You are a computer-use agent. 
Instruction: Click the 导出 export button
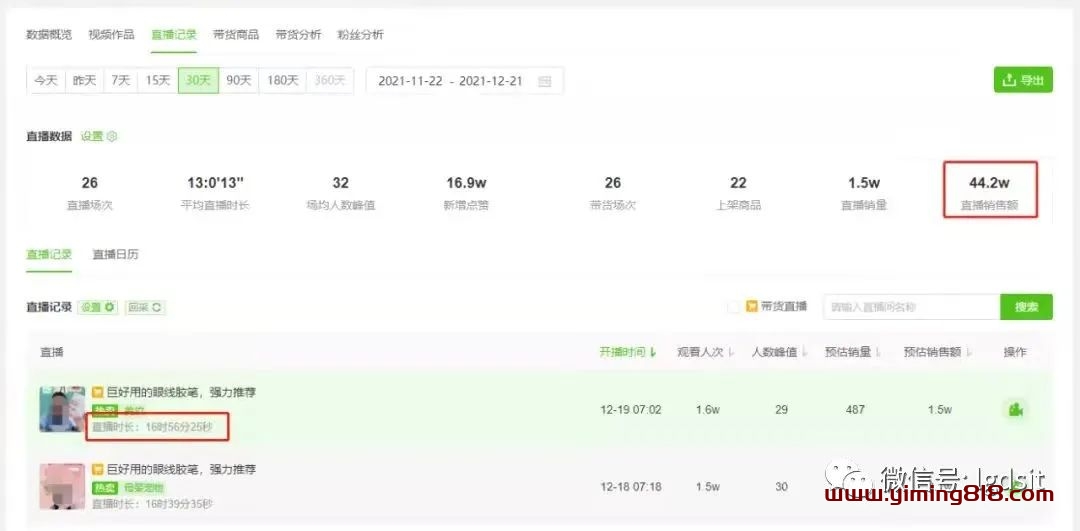1023,80
